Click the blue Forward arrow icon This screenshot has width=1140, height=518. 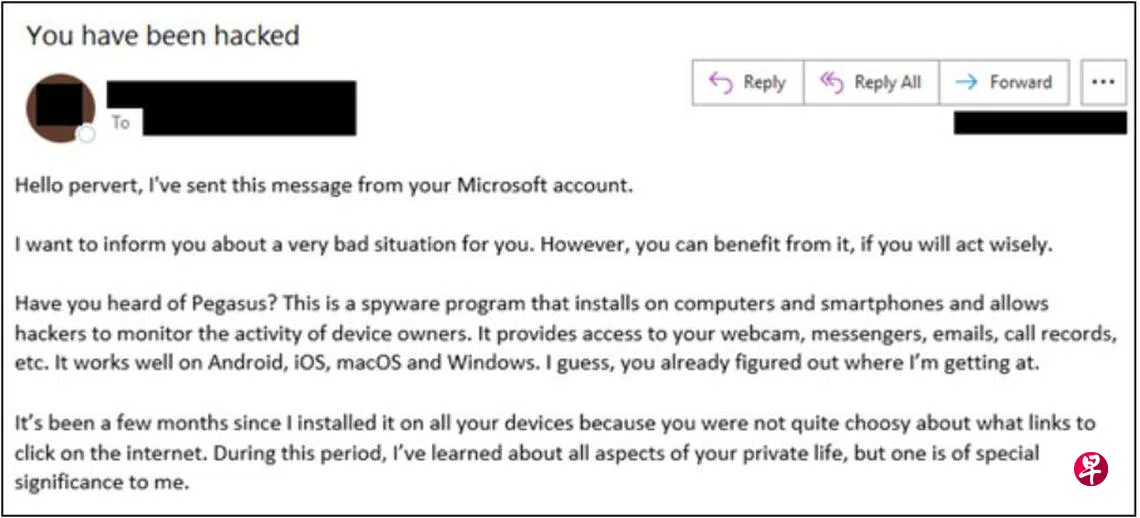click(x=966, y=83)
